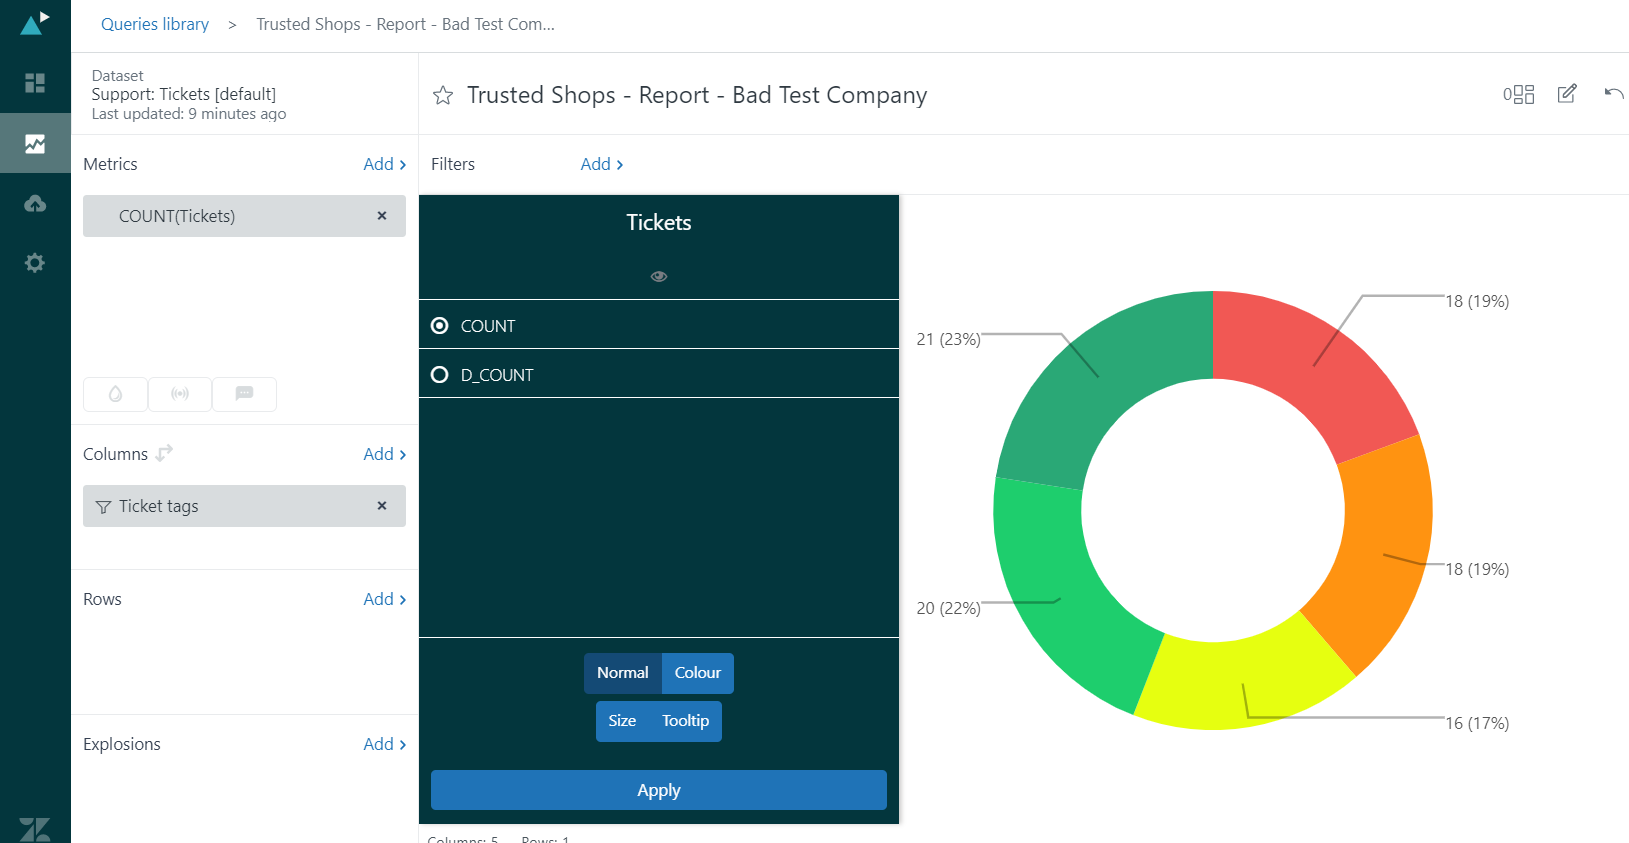Screen dimensions: 1629x843
Task: Remove the COUNT(Tickets) metric with its X
Action: click(x=382, y=216)
